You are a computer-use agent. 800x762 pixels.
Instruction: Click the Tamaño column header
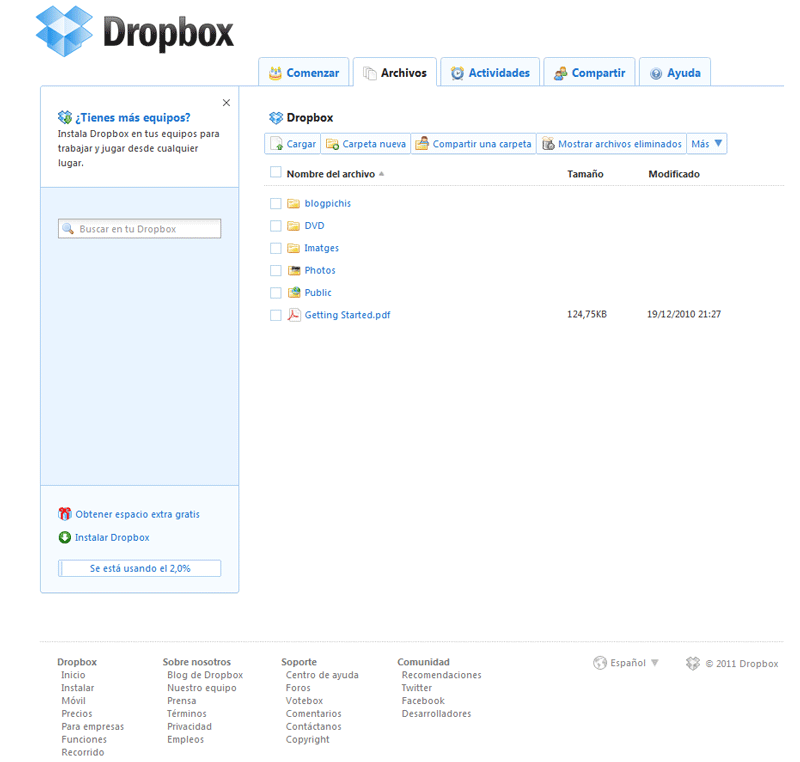click(585, 174)
